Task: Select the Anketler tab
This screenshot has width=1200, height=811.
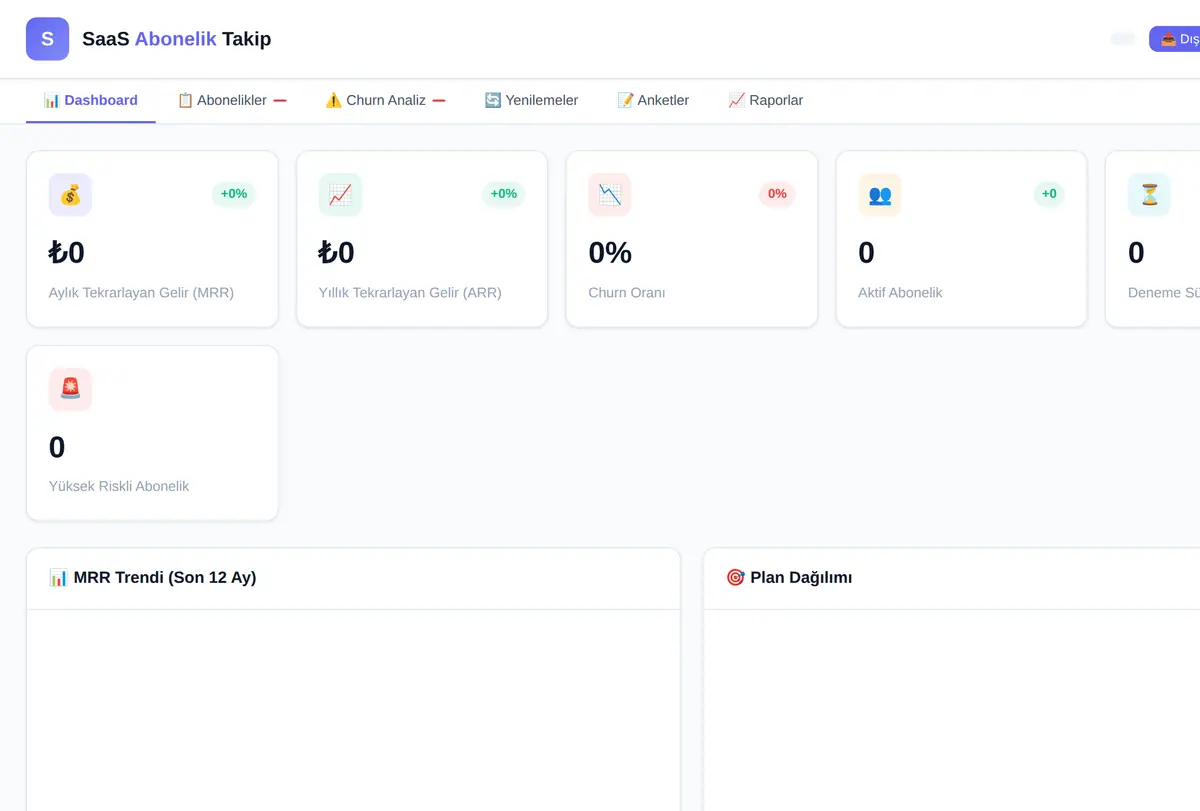Action: (x=653, y=100)
